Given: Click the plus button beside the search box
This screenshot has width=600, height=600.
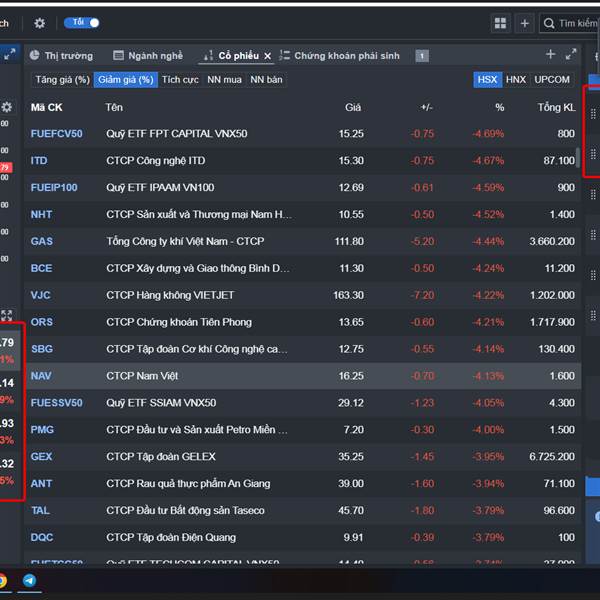Looking at the screenshot, I should coord(525,23).
